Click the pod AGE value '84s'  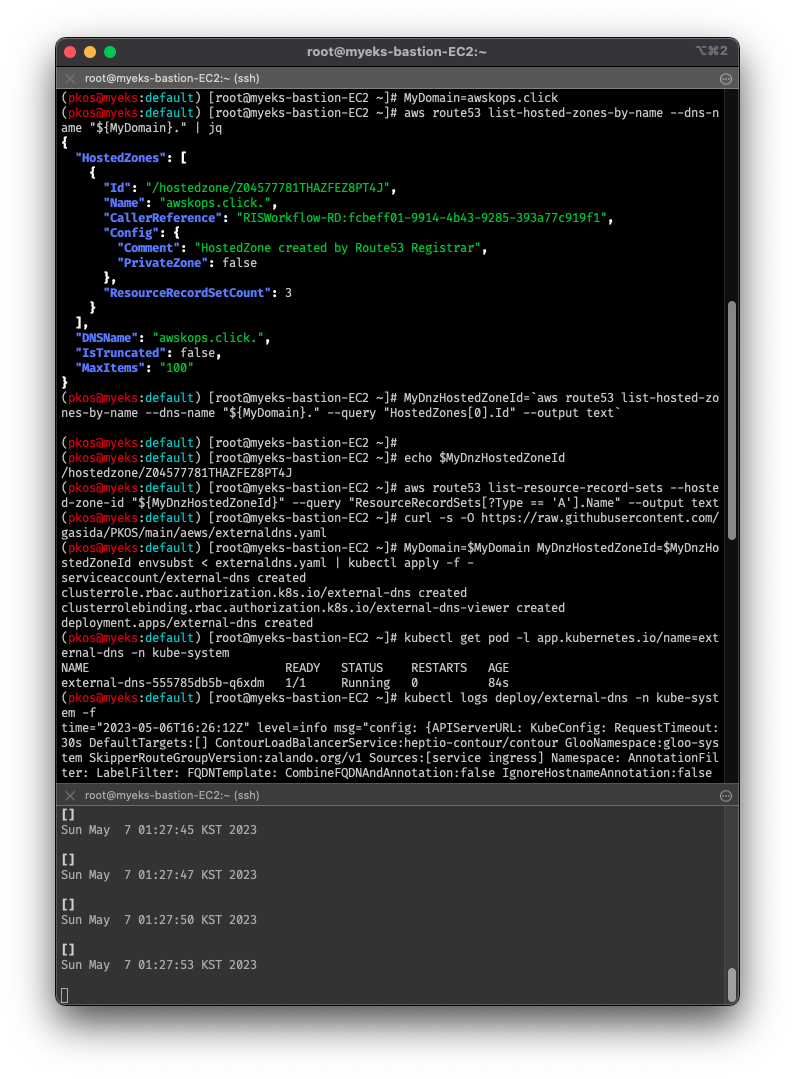point(498,683)
